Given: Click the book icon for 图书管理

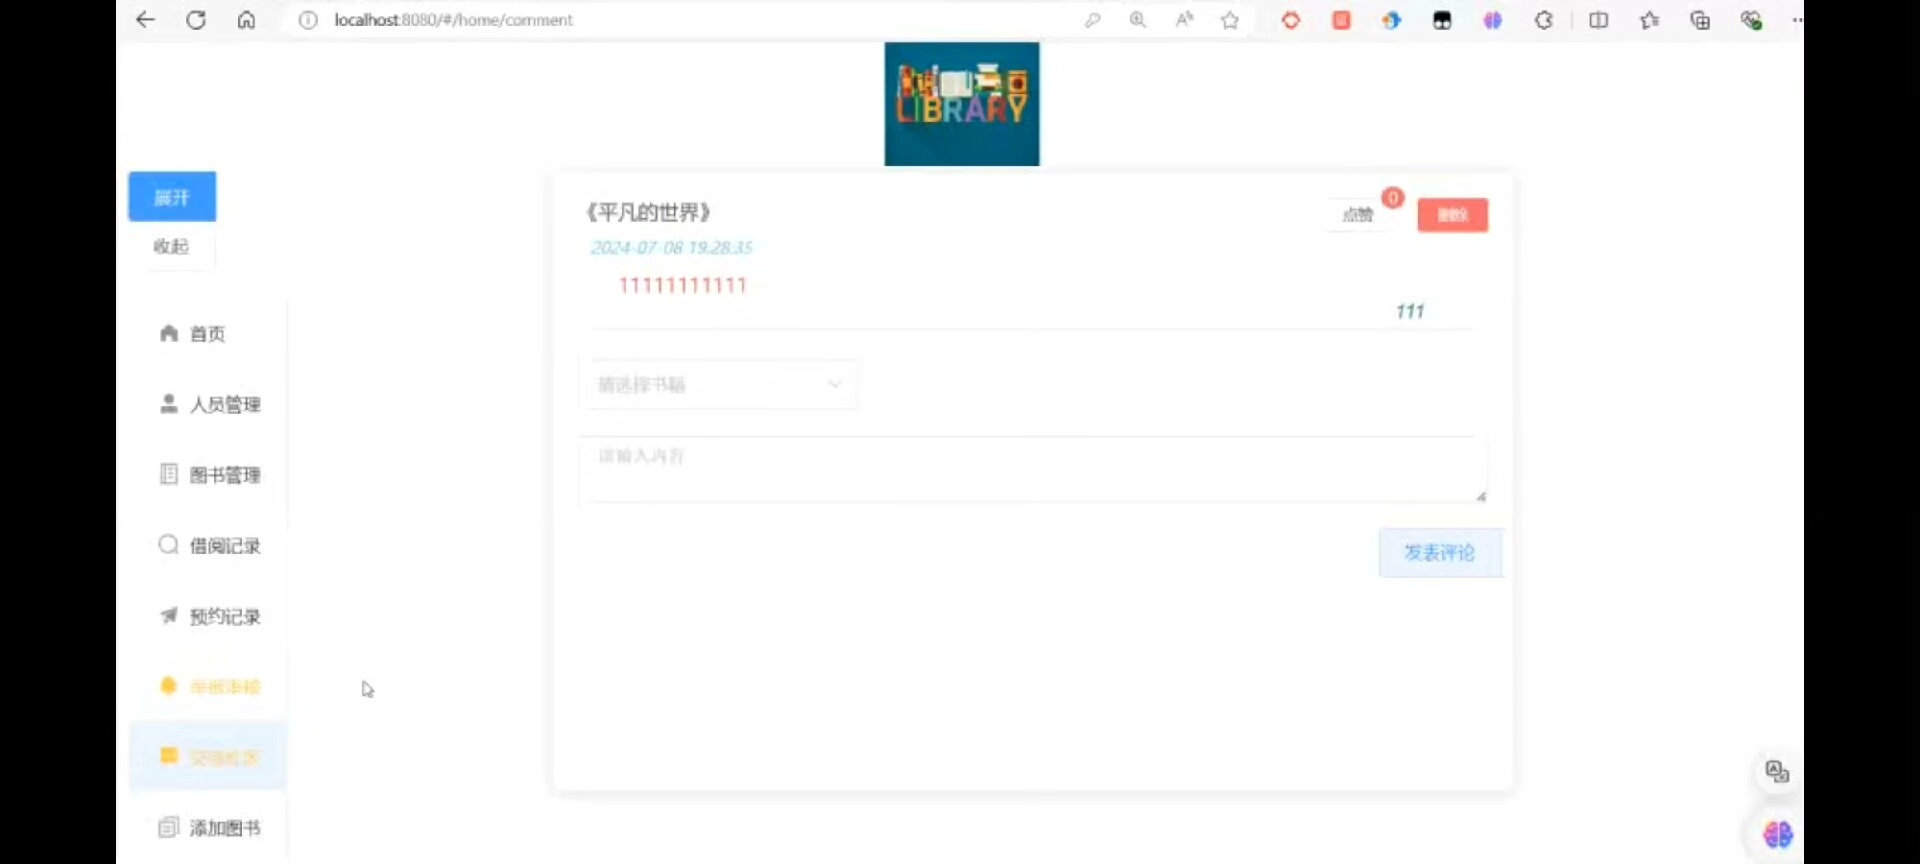Looking at the screenshot, I should (x=169, y=474).
